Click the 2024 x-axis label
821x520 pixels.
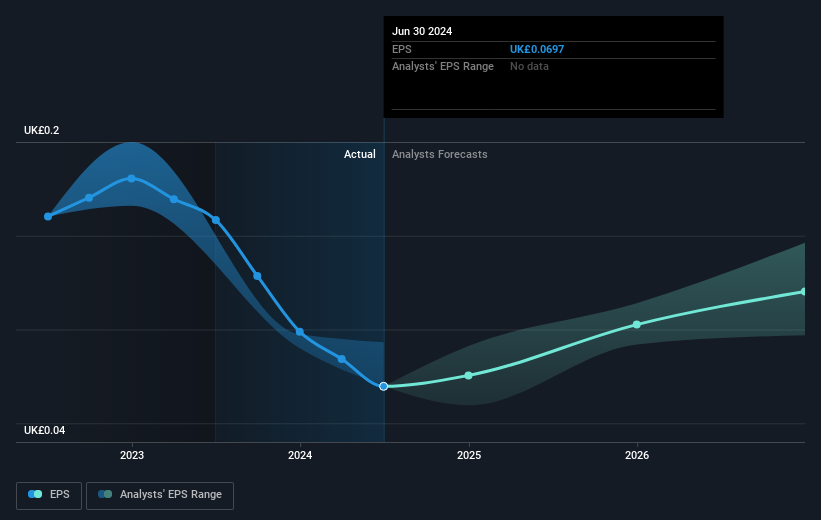click(x=300, y=455)
